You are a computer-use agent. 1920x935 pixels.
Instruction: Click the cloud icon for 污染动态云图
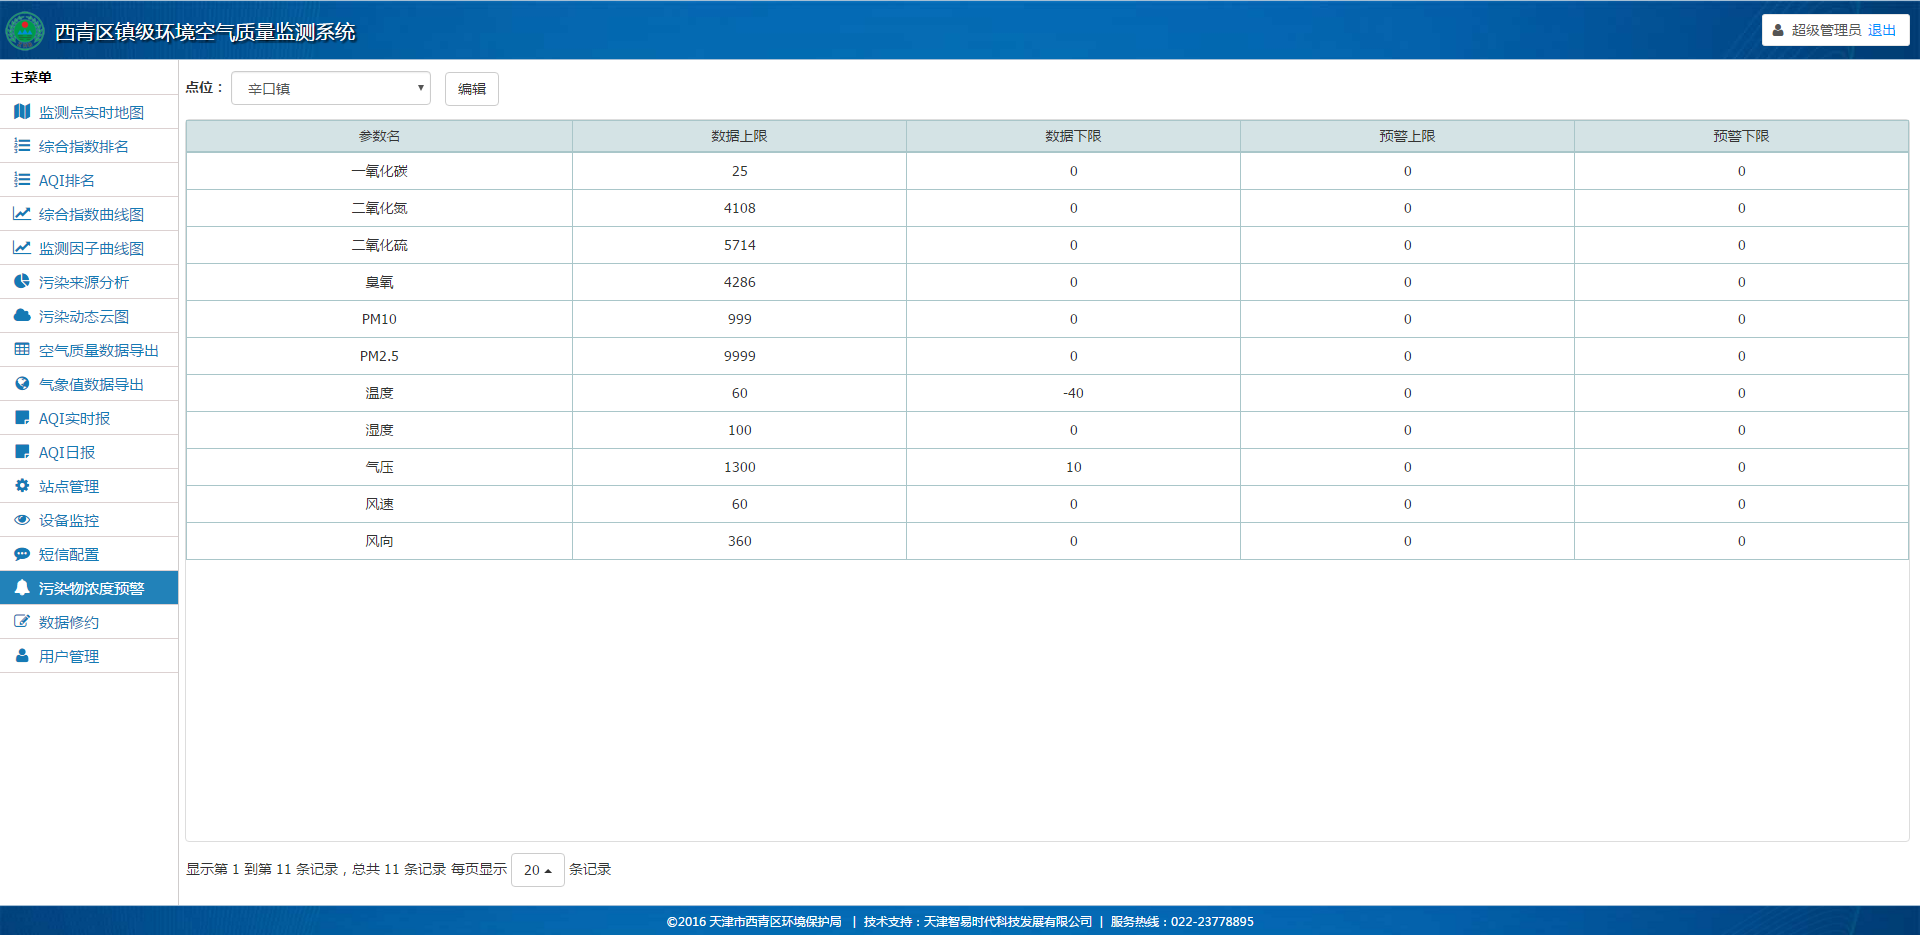(22, 316)
